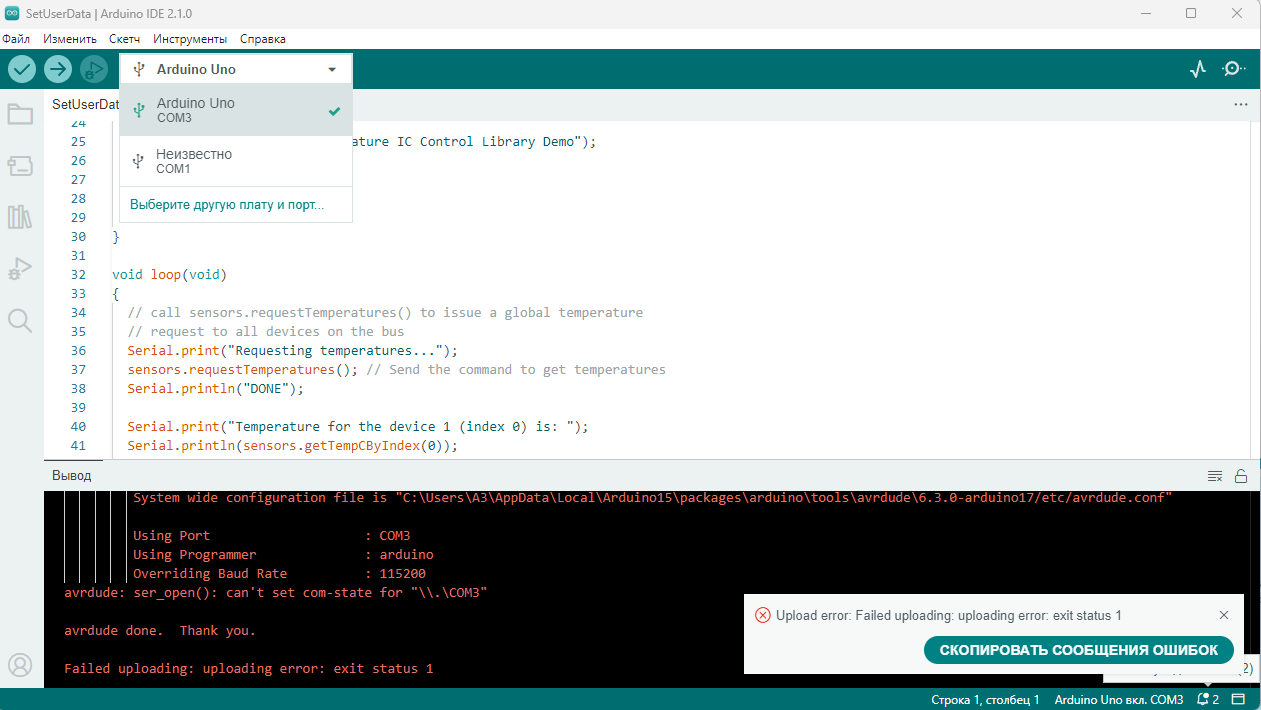Click the getTempCByIndex(0) code line
This screenshot has width=1261, height=710.
point(292,445)
